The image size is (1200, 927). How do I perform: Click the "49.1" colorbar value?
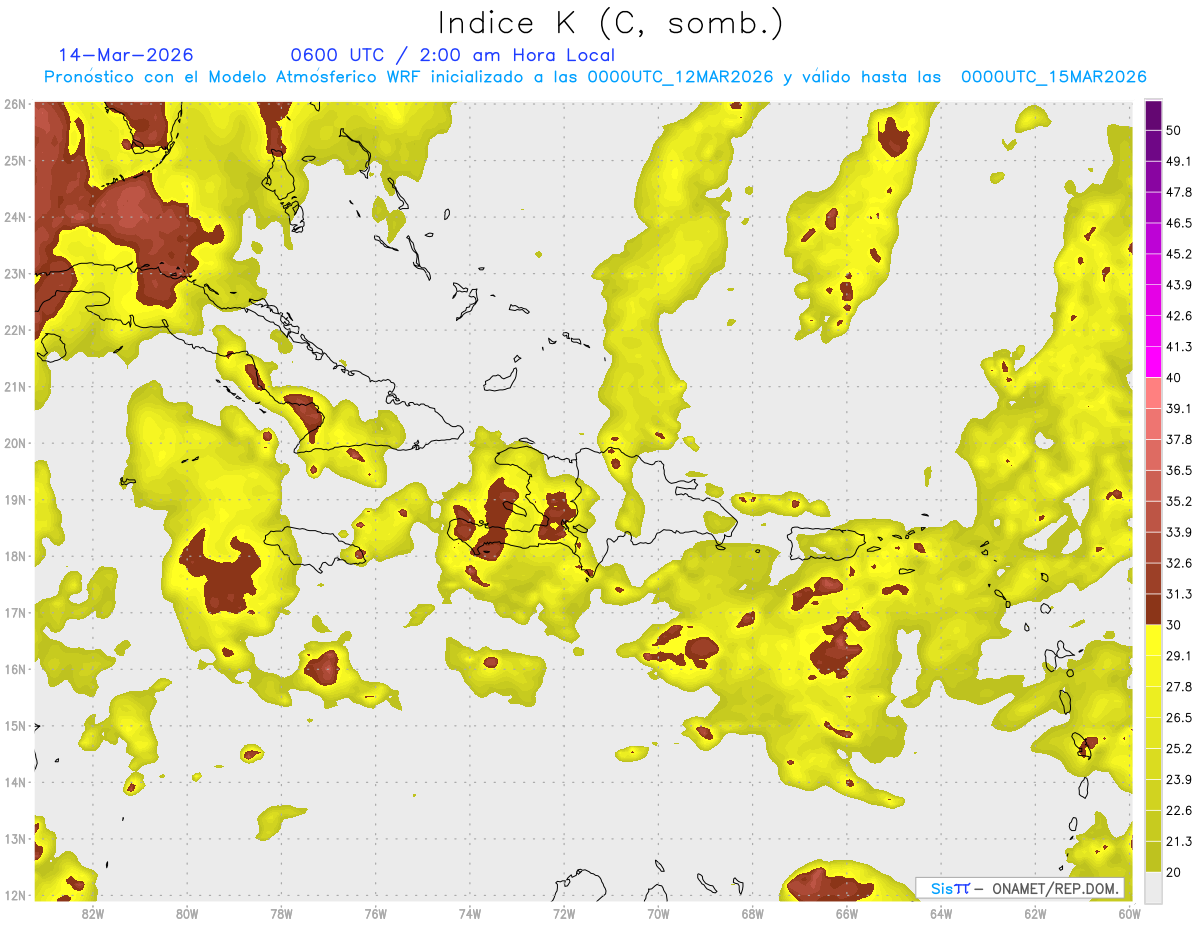point(1179,160)
